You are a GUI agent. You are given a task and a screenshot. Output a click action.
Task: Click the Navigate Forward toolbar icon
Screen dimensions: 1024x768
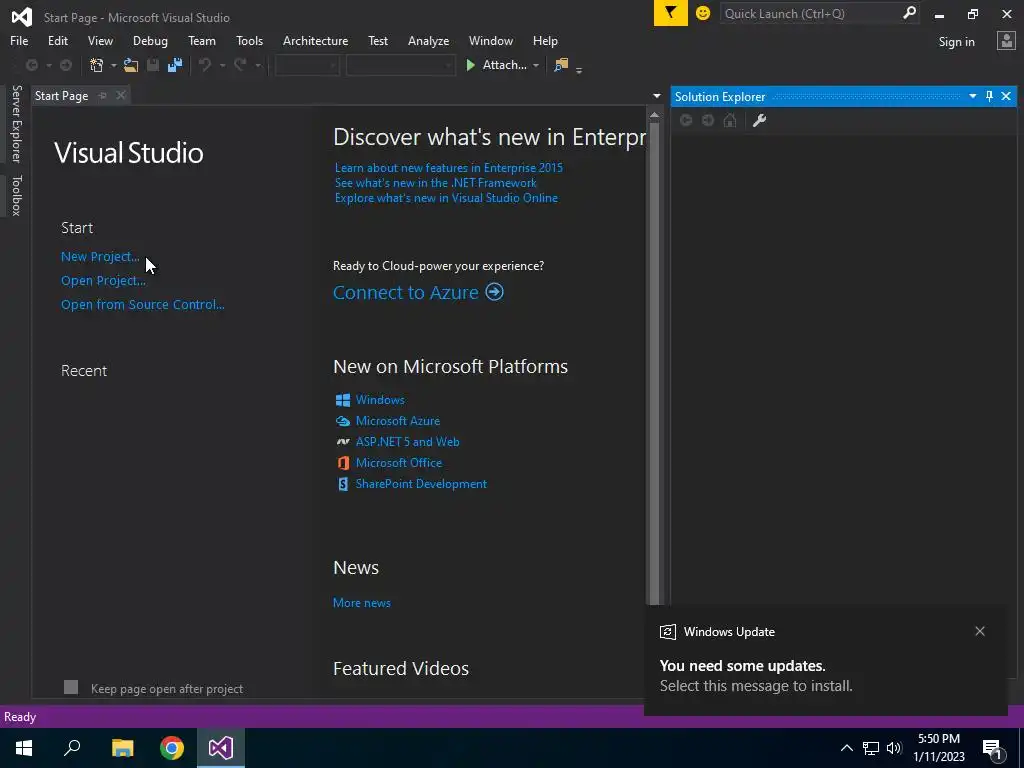(66, 65)
